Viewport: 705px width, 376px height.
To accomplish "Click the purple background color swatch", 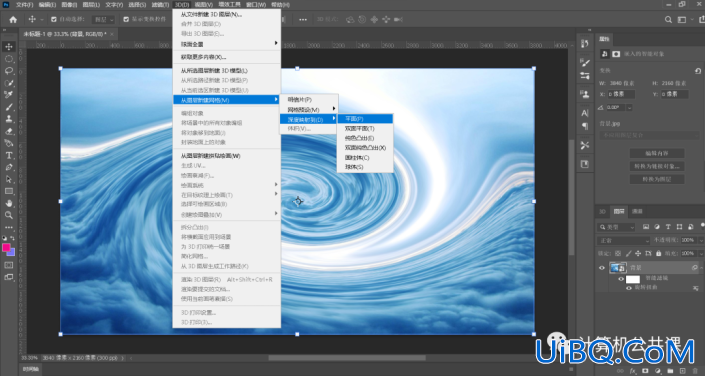I will [x=12, y=253].
